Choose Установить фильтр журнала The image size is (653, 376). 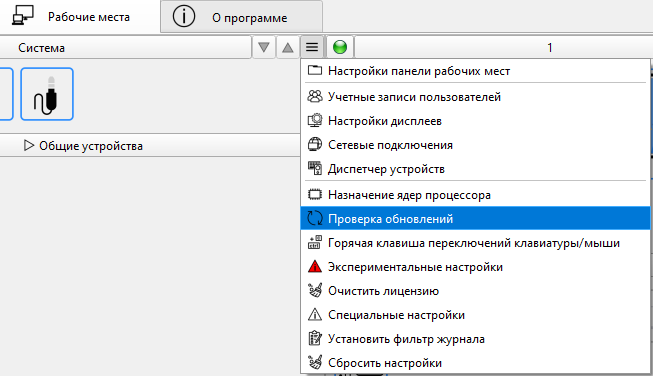(475, 339)
